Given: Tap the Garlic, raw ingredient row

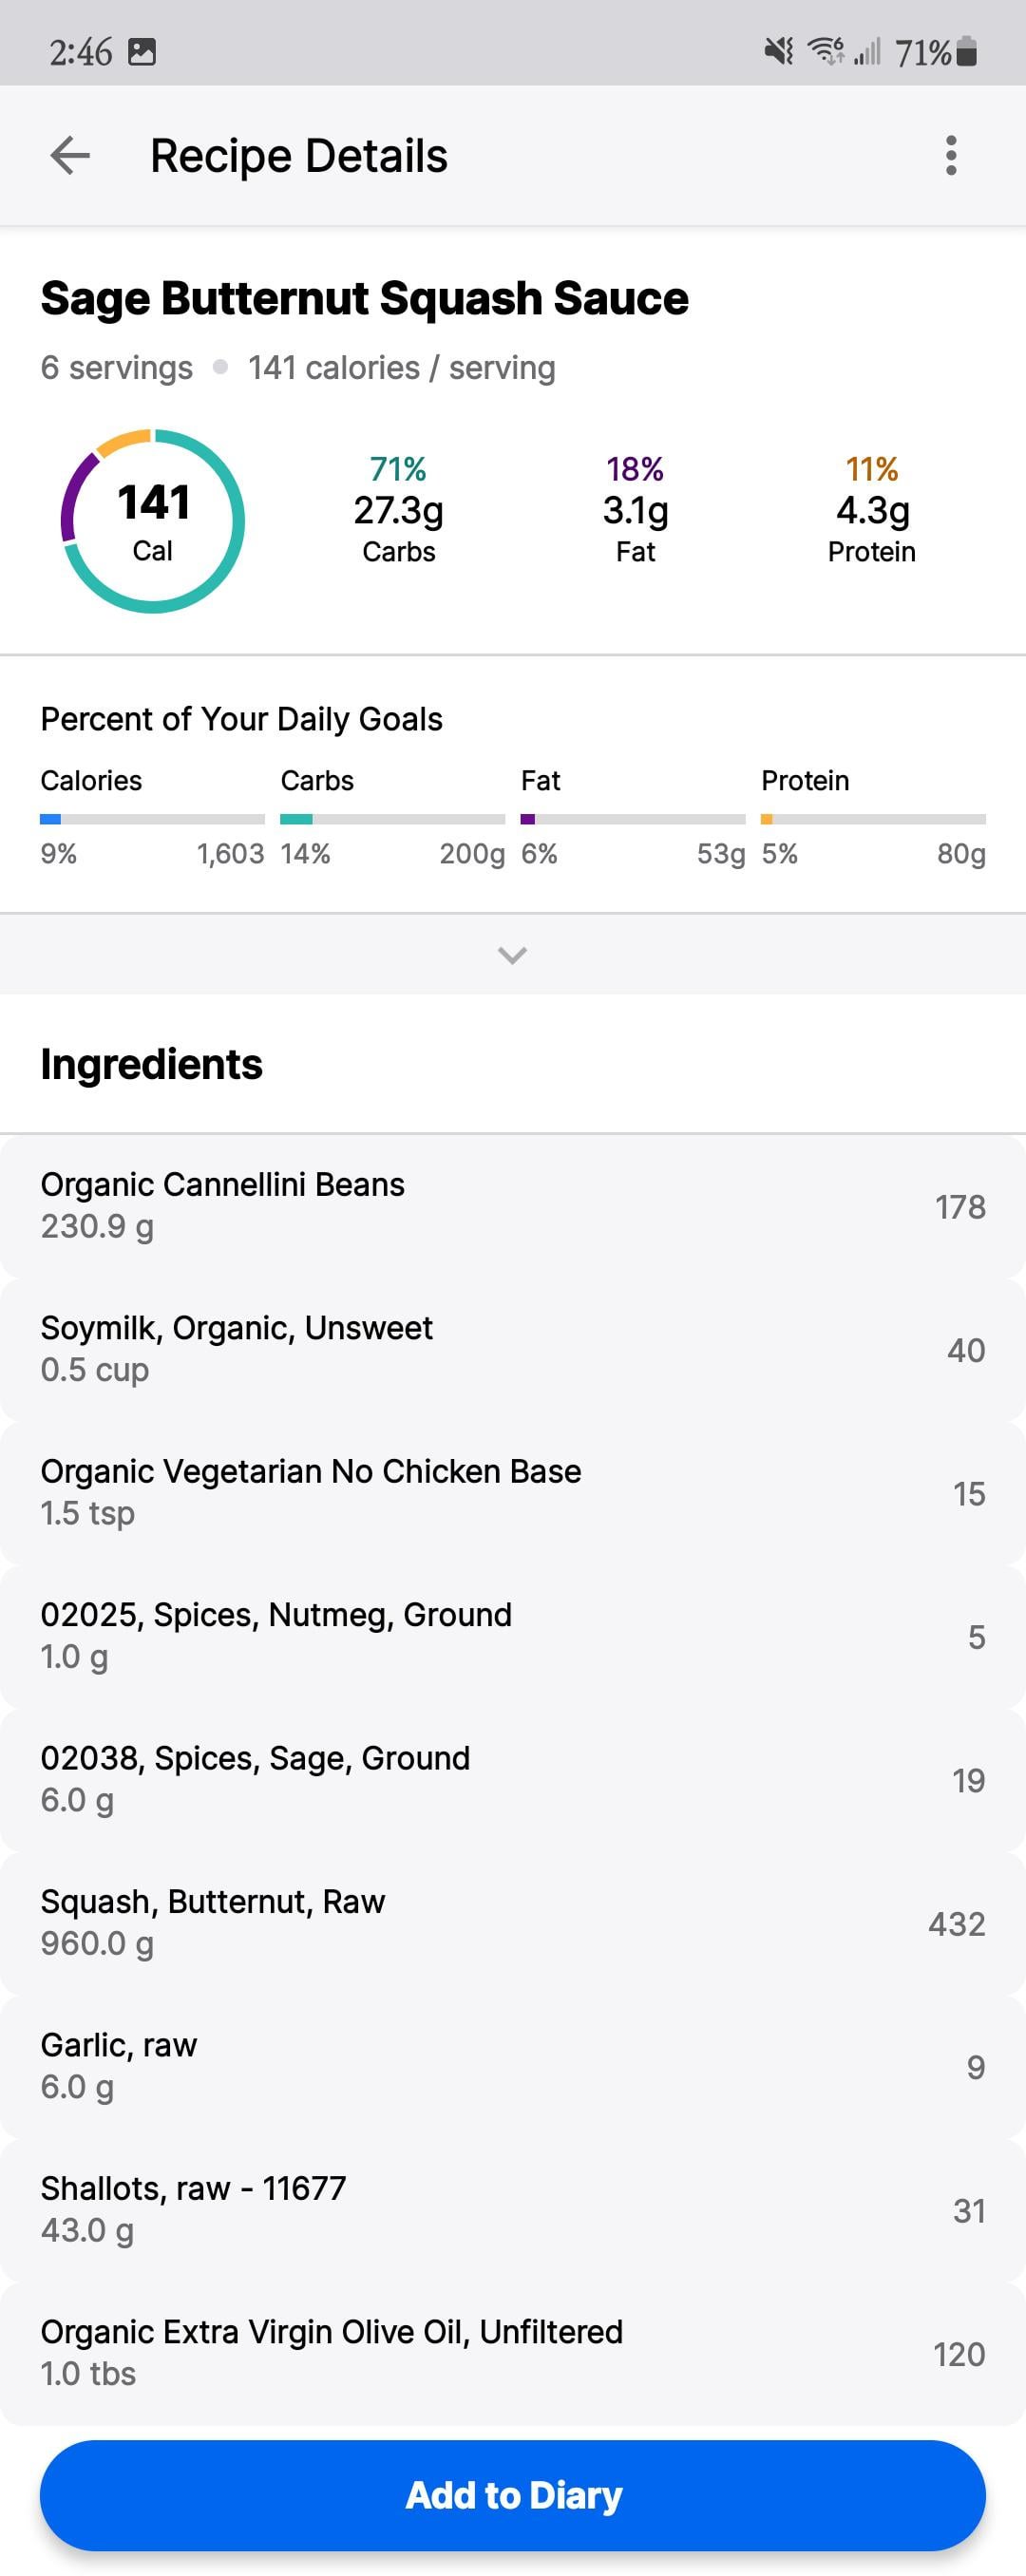Looking at the screenshot, I should pyautogui.click(x=512, y=2065).
